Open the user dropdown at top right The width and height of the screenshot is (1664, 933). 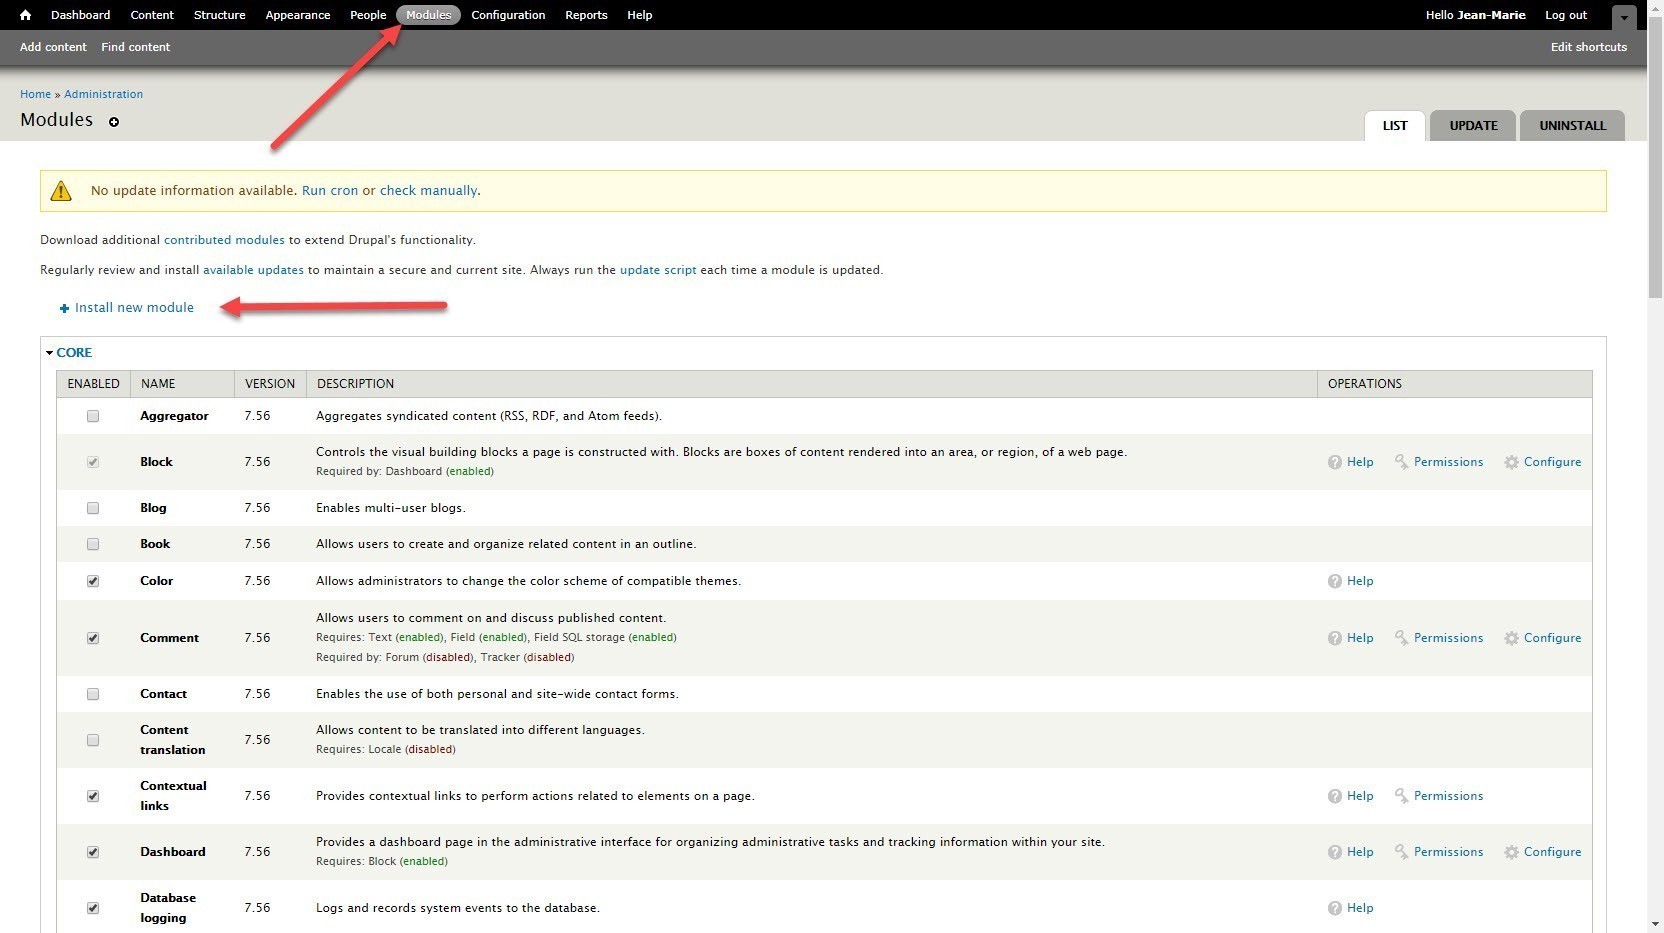point(1625,17)
